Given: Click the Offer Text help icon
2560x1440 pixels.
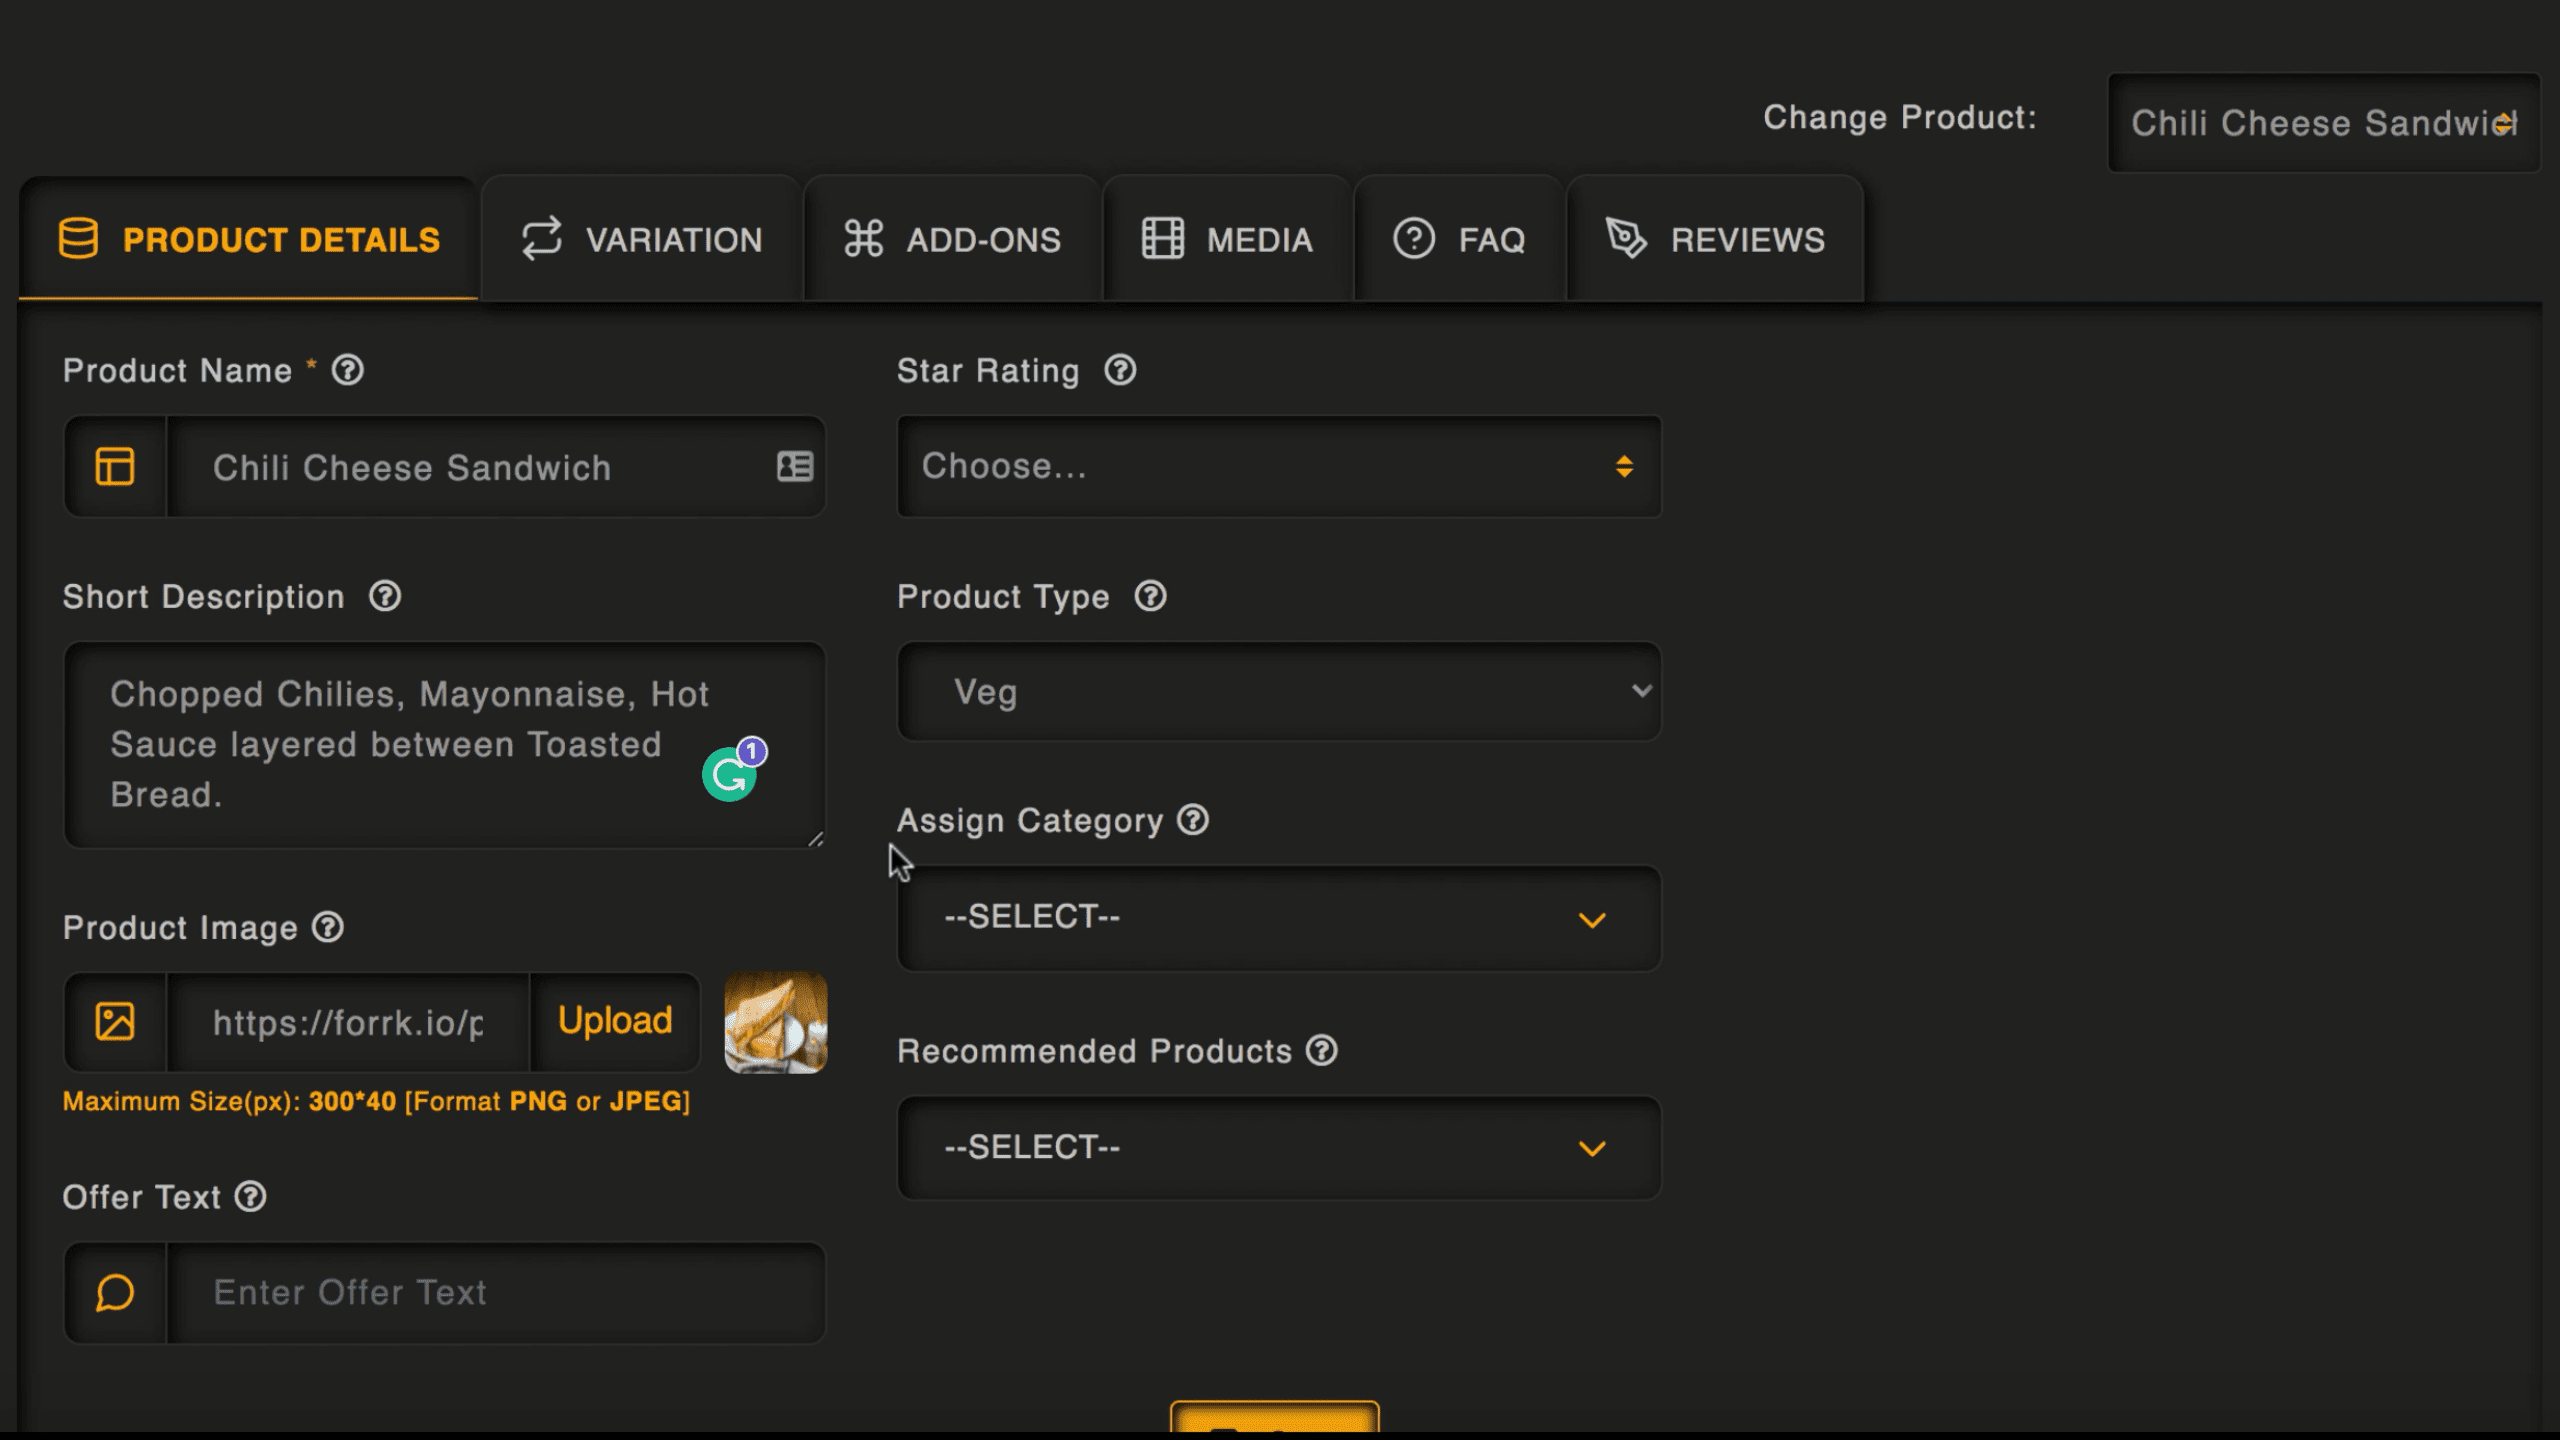Looking at the screenshot, I should pos(250,1197).
